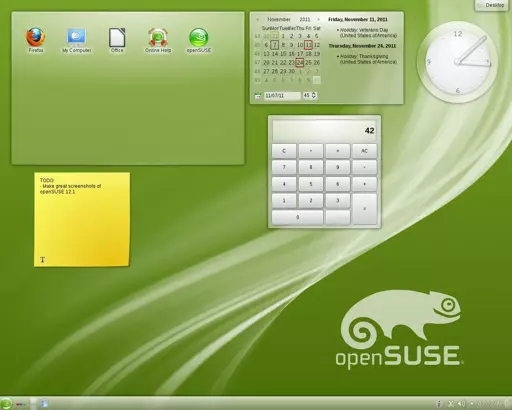512x410 pixels.
Task: Click the calendar today icon beside date field
Action: (x=258, y=96)
